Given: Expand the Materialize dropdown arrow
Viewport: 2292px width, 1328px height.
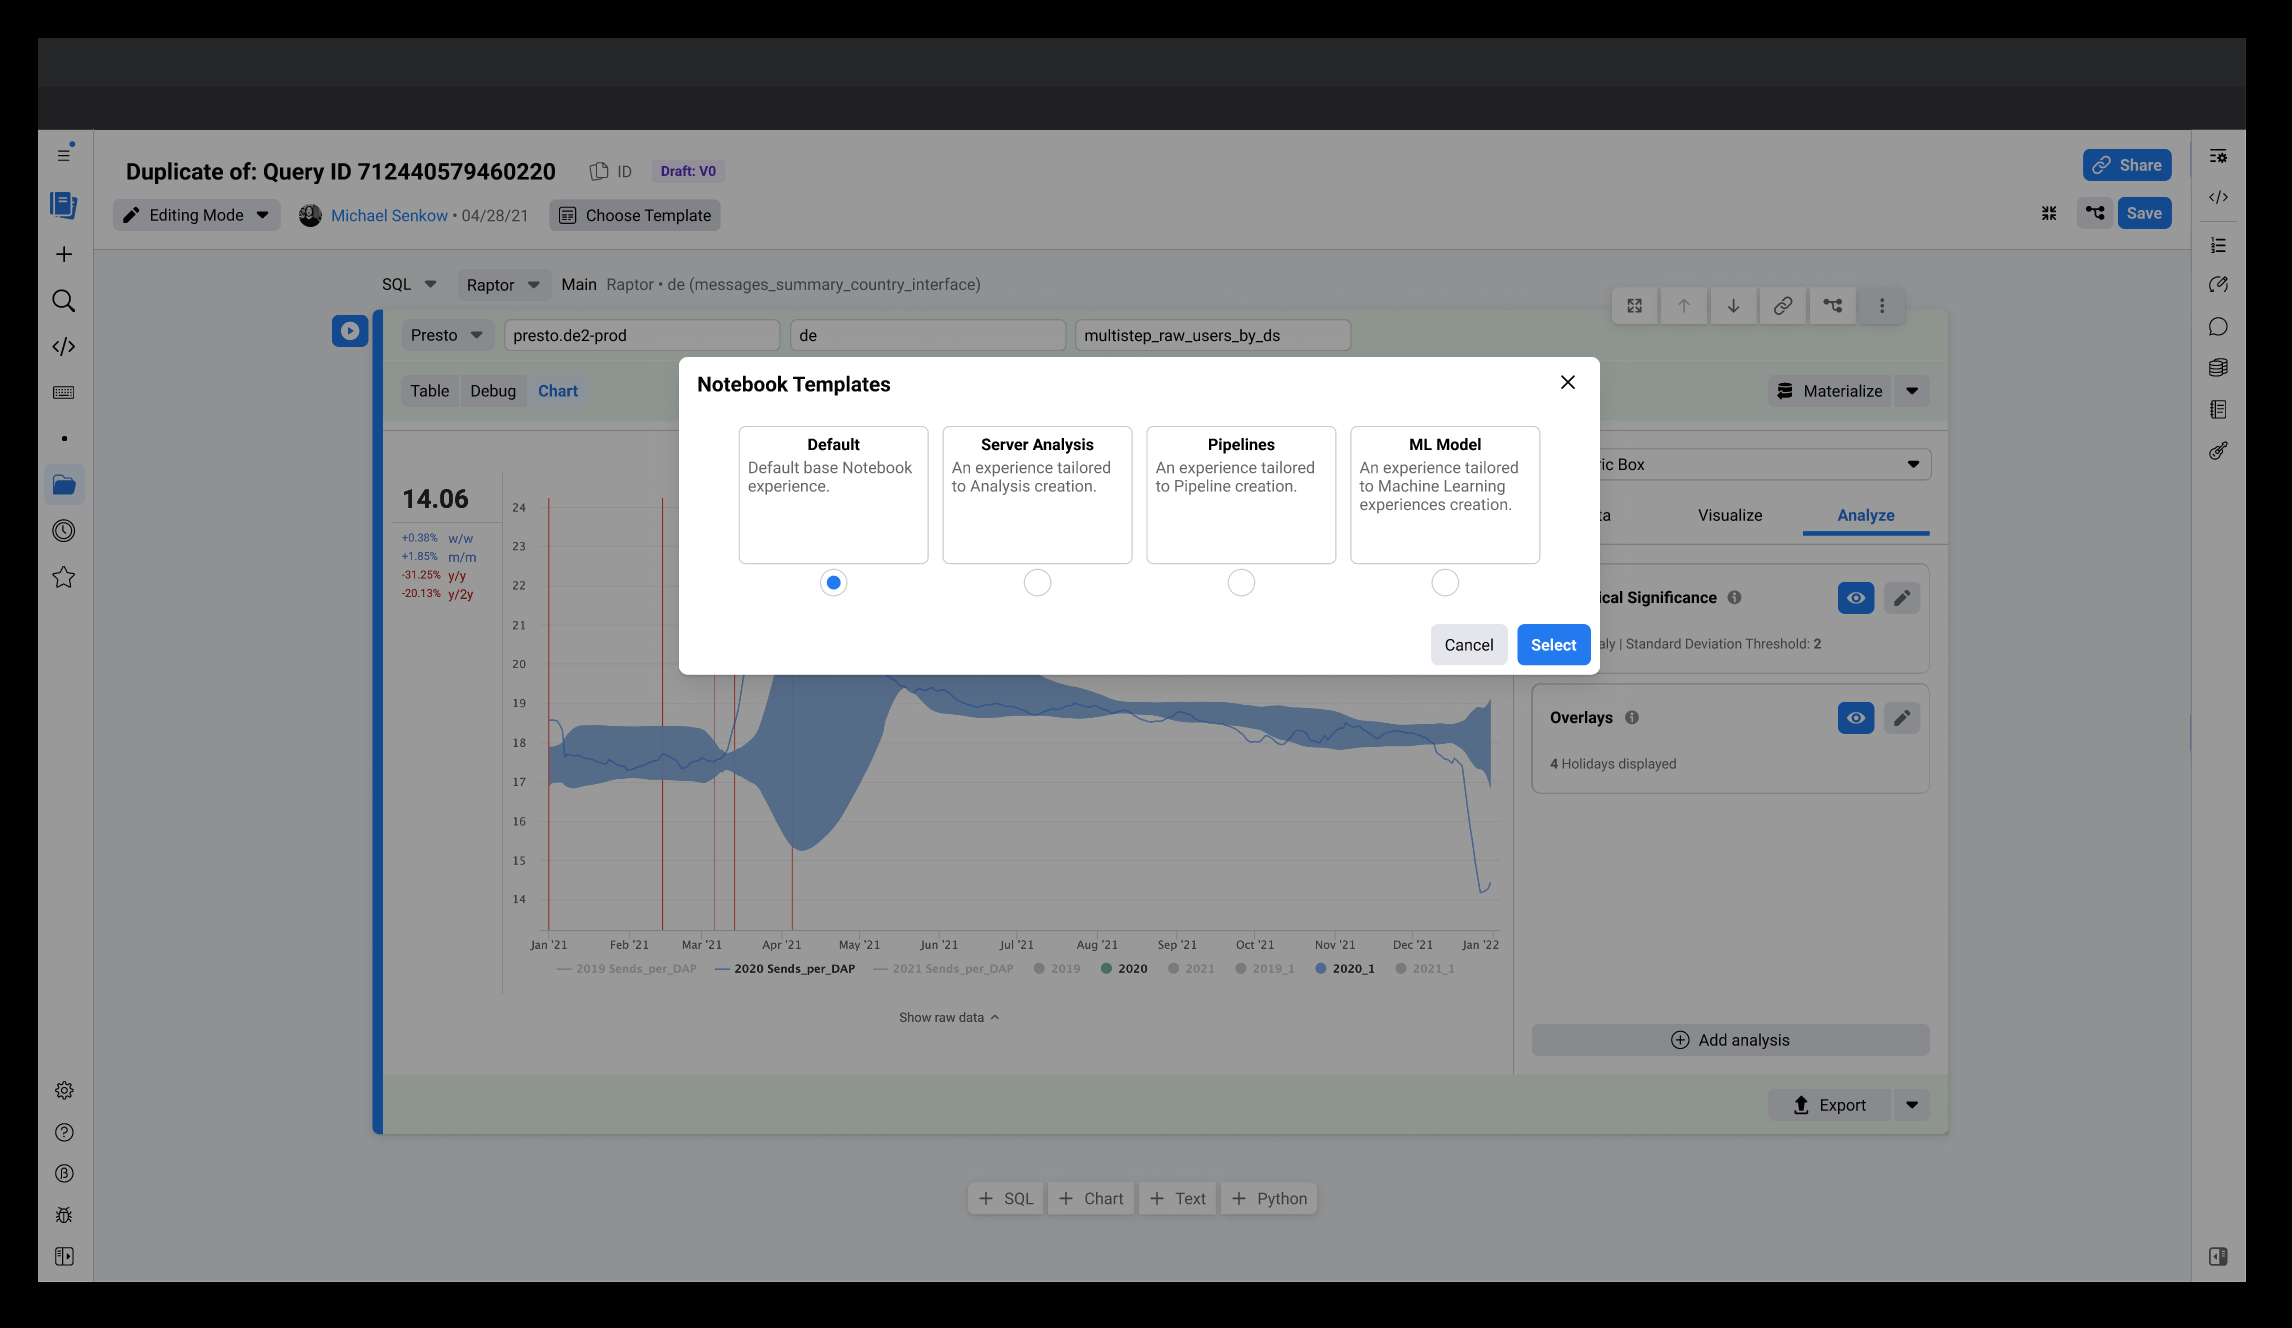Looking at the screenshot, I should [x=1912, y=391].
